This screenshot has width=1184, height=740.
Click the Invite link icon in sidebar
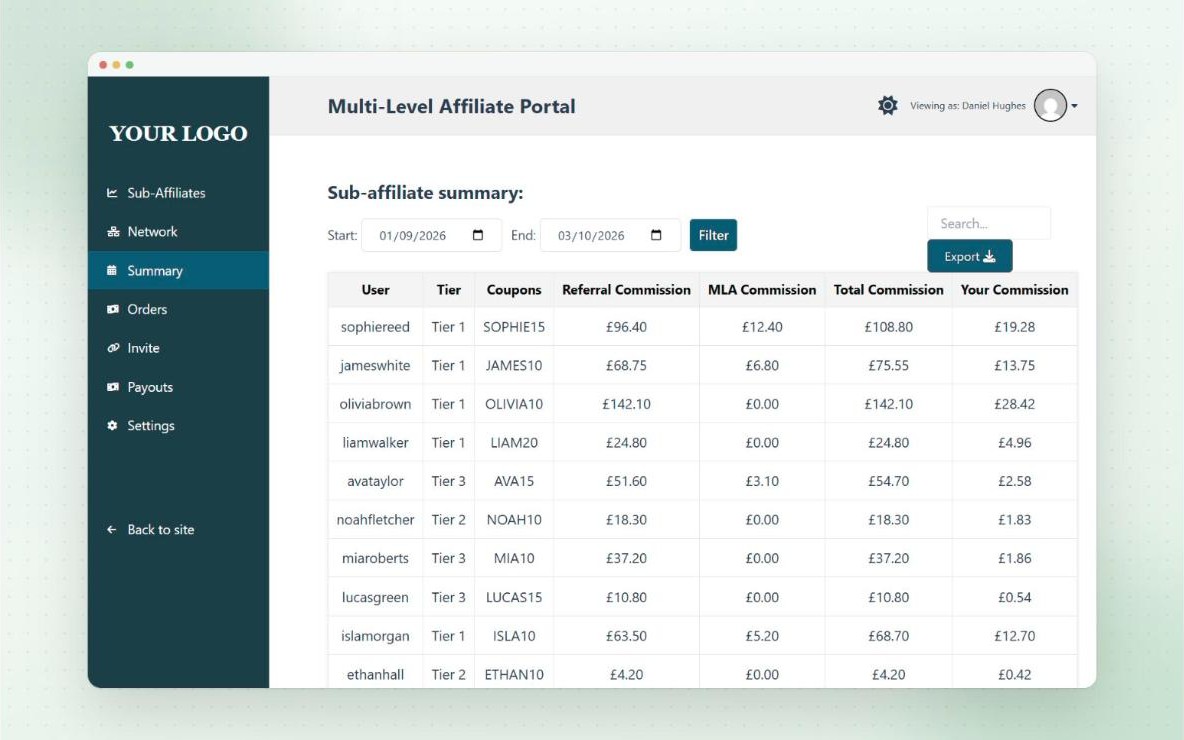pyautogui.click(x=113, y=347)
